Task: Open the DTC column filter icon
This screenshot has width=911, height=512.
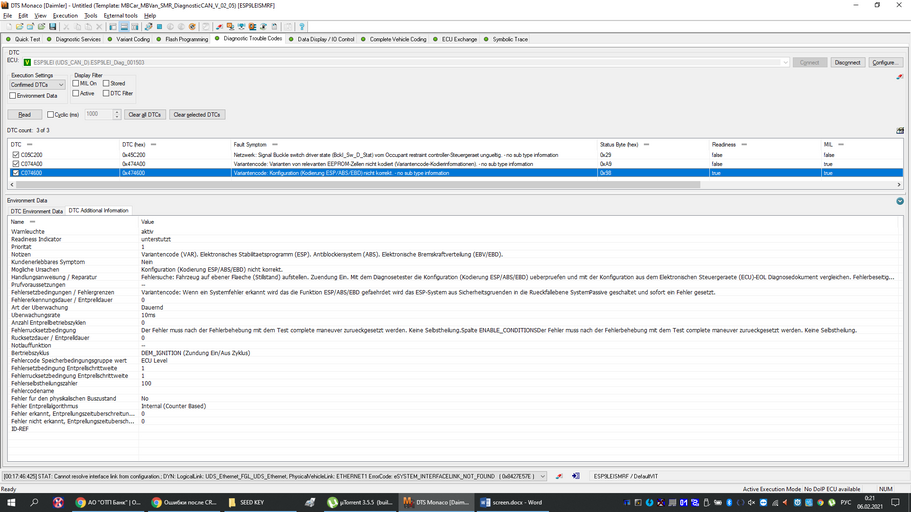Action: pyautogui.click(x=30, y=144)
